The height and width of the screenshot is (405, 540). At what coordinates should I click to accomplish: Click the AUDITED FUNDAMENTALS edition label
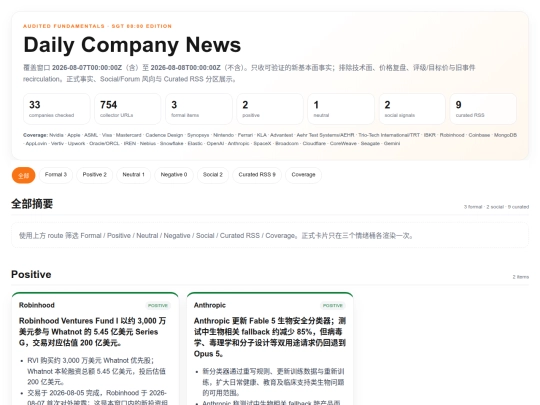(97, 26)
